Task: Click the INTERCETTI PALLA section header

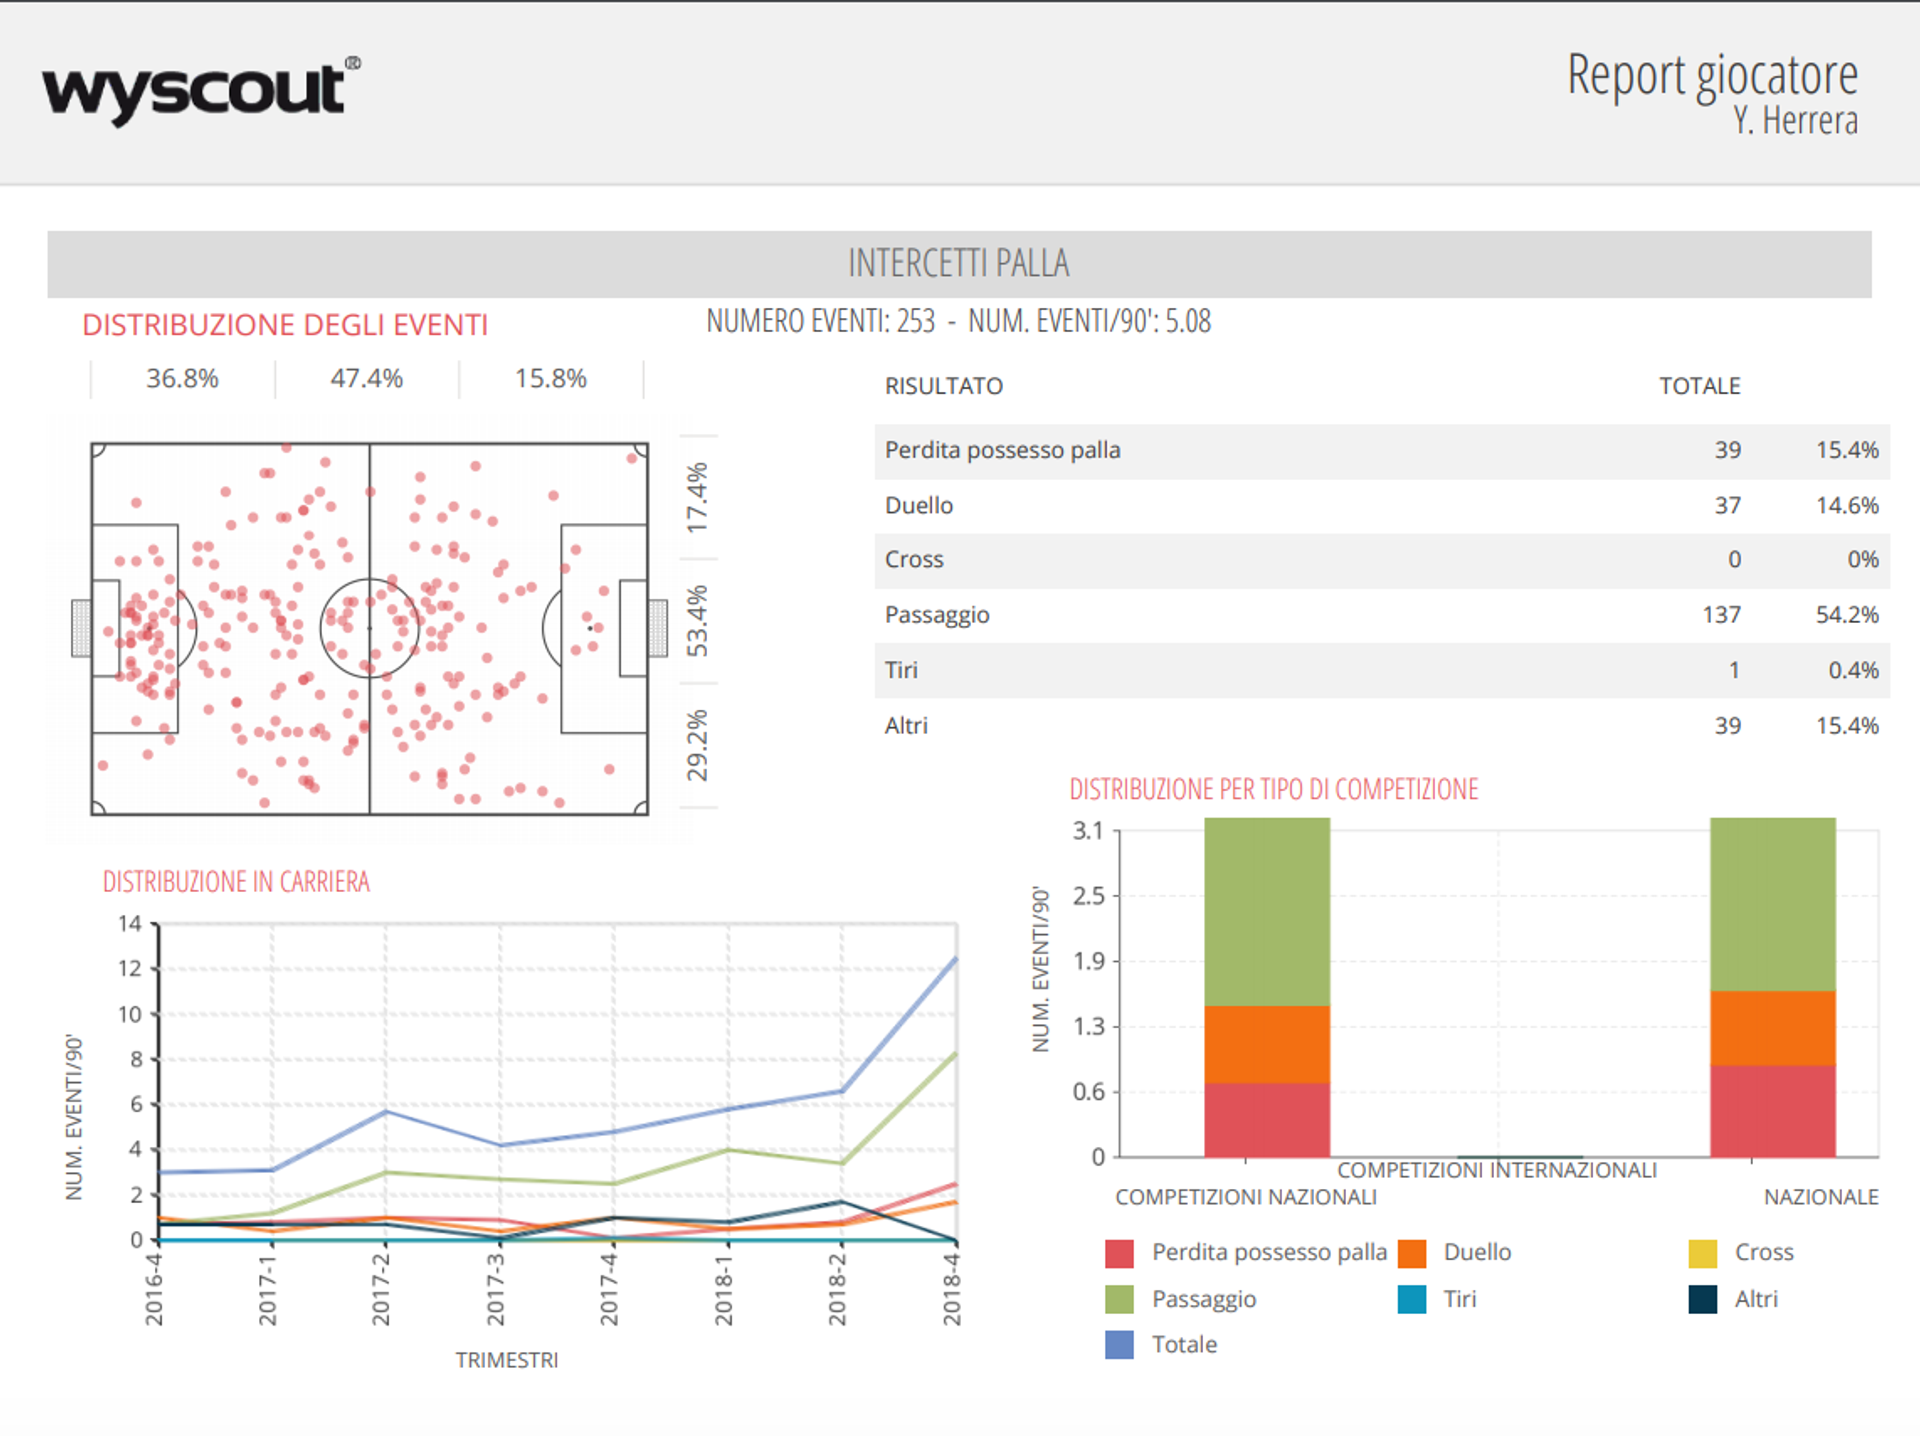Action: 958,264
